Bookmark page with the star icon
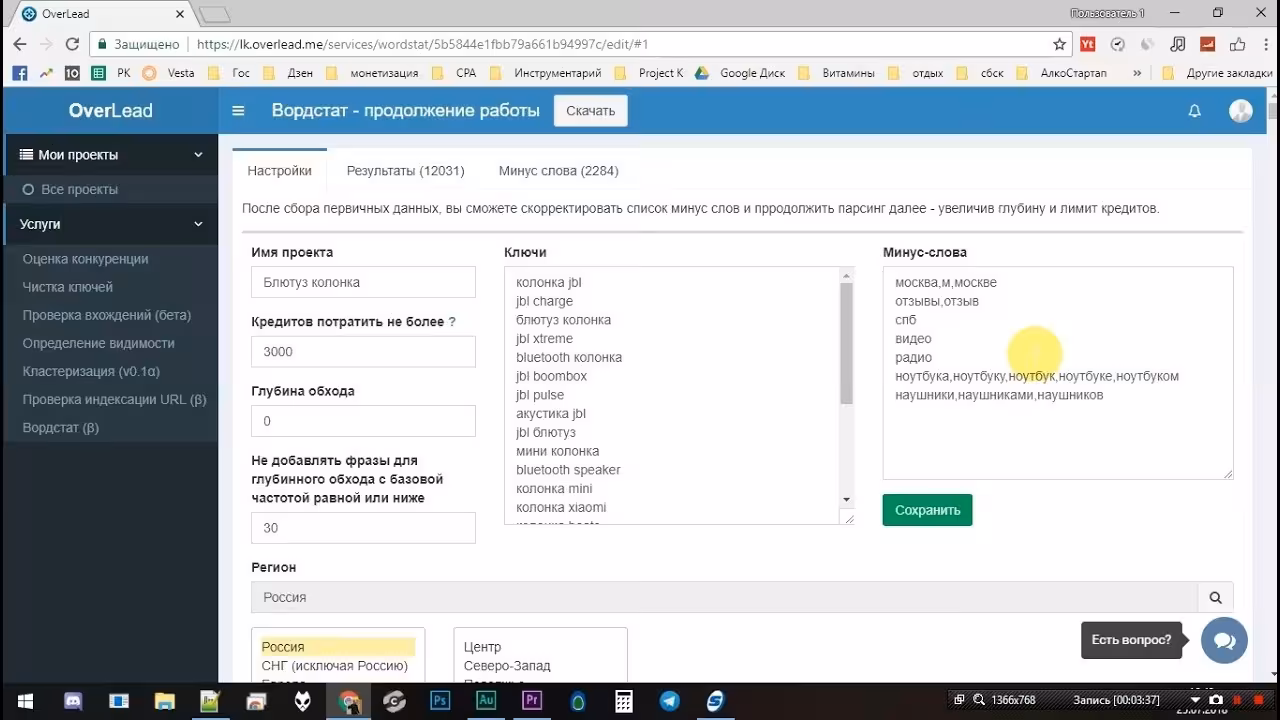This screenshot has height=720, width=1280. (1059, 44)
